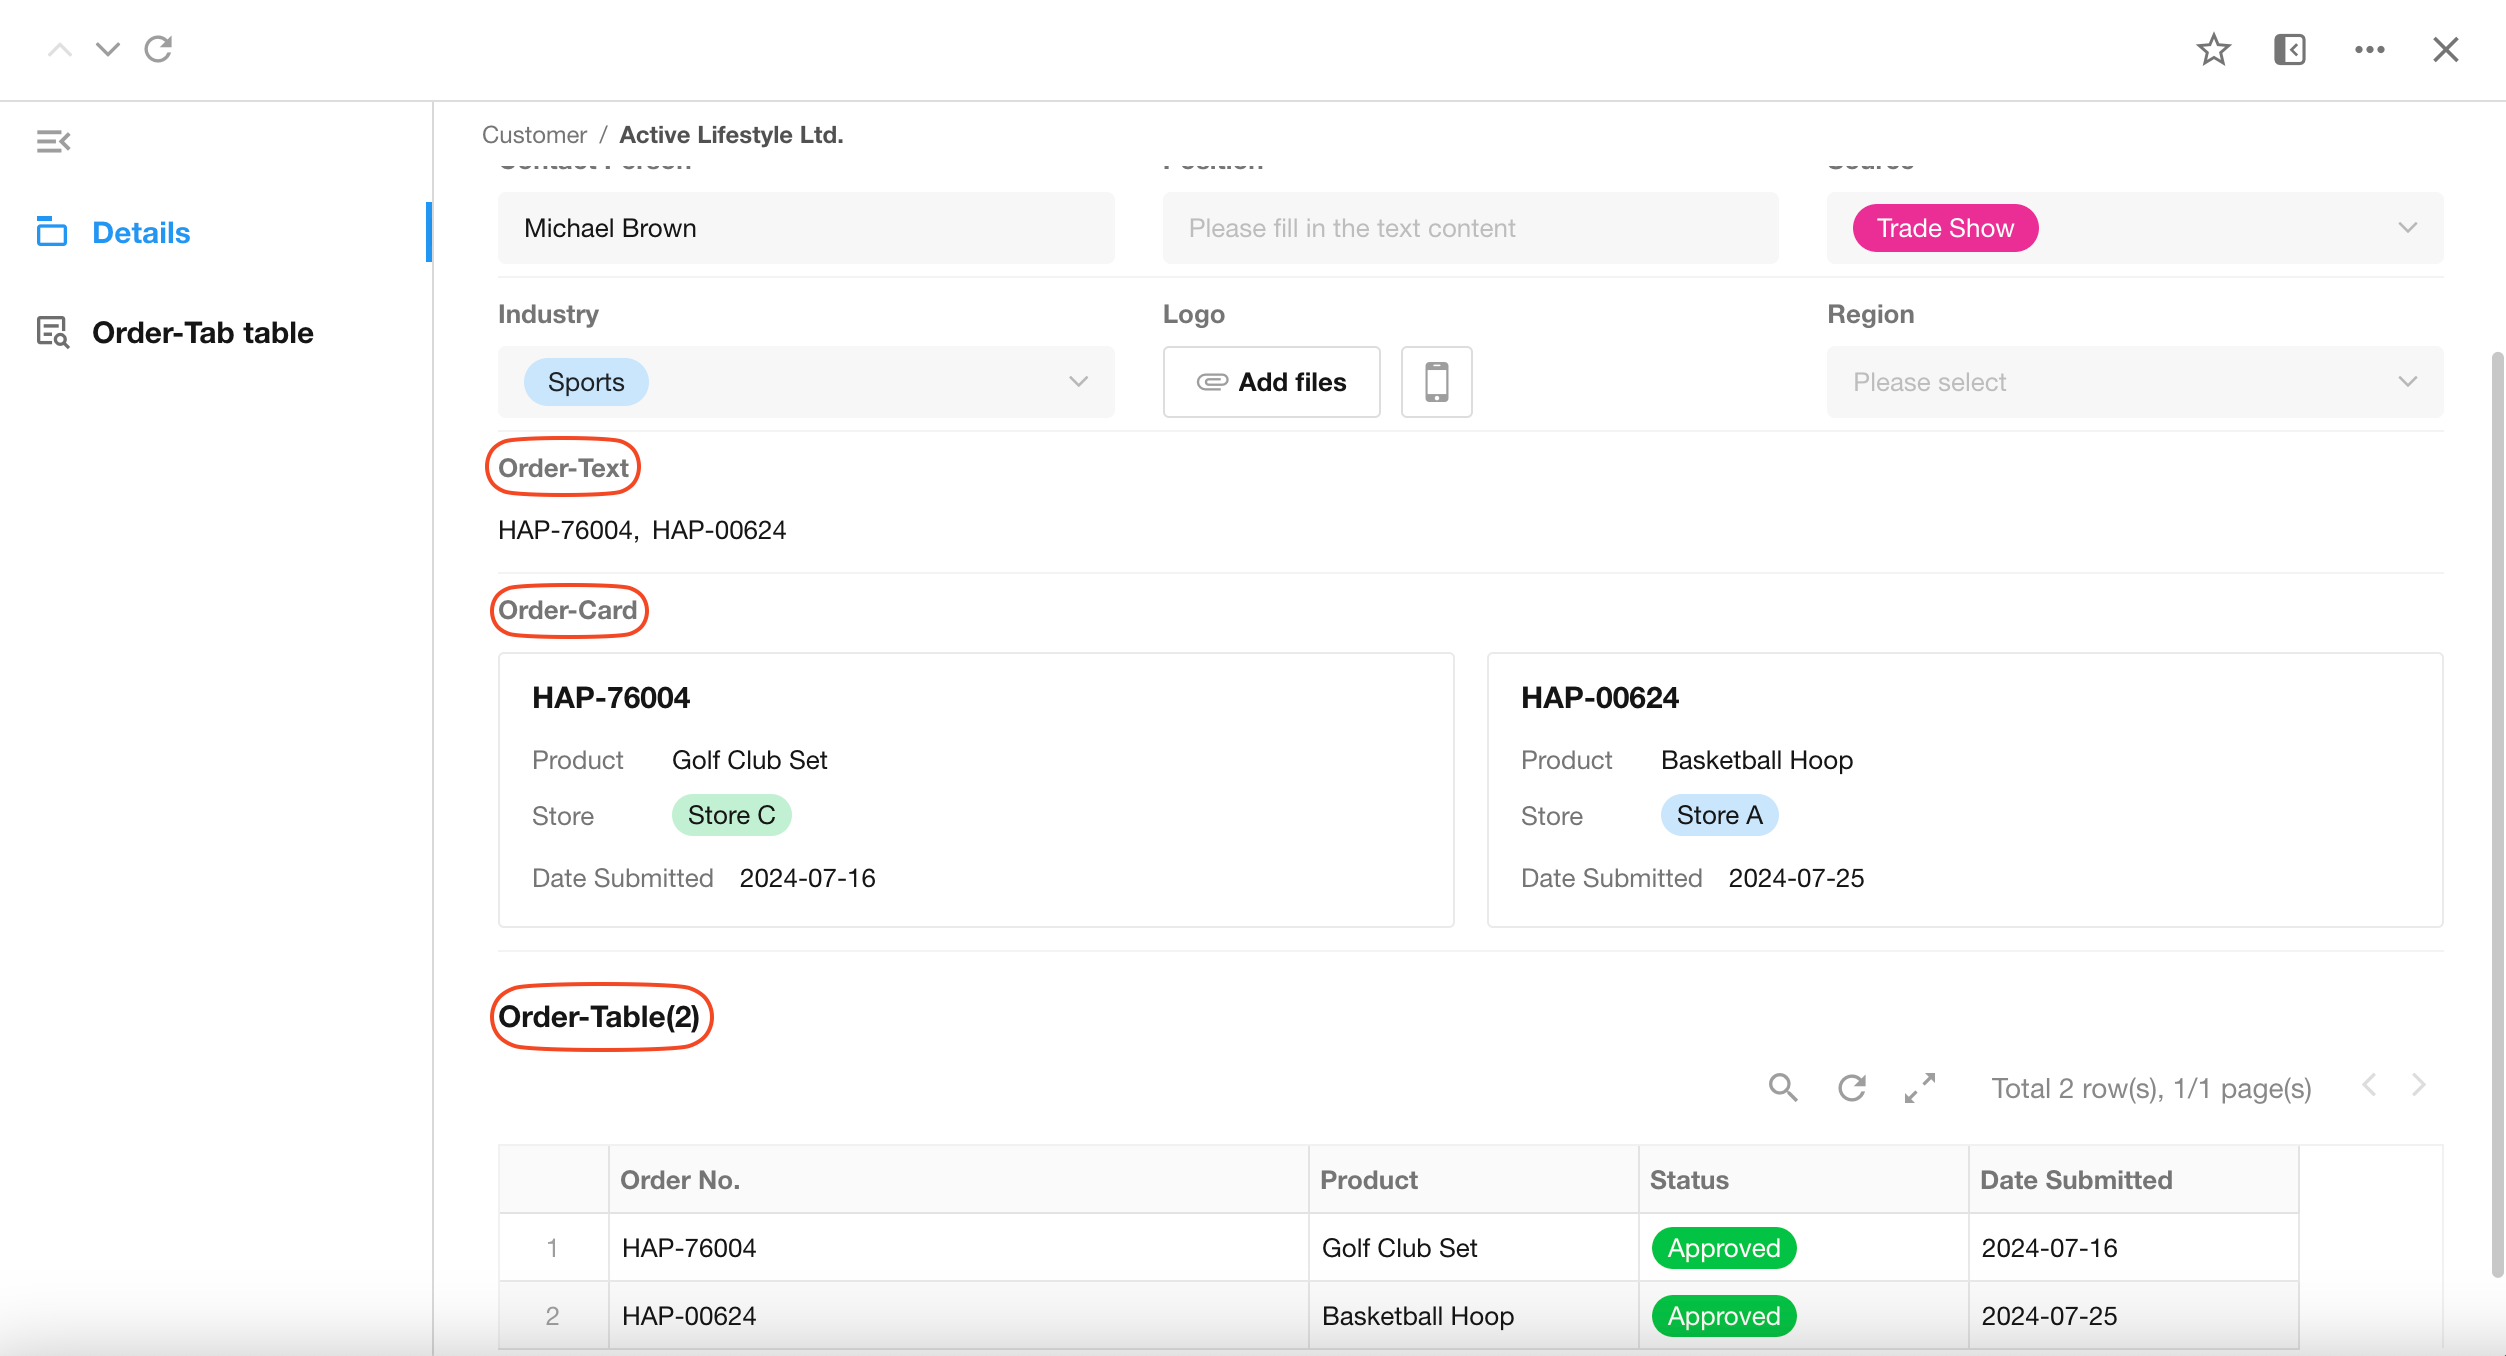Click the Position text input field

(1469, 228)
